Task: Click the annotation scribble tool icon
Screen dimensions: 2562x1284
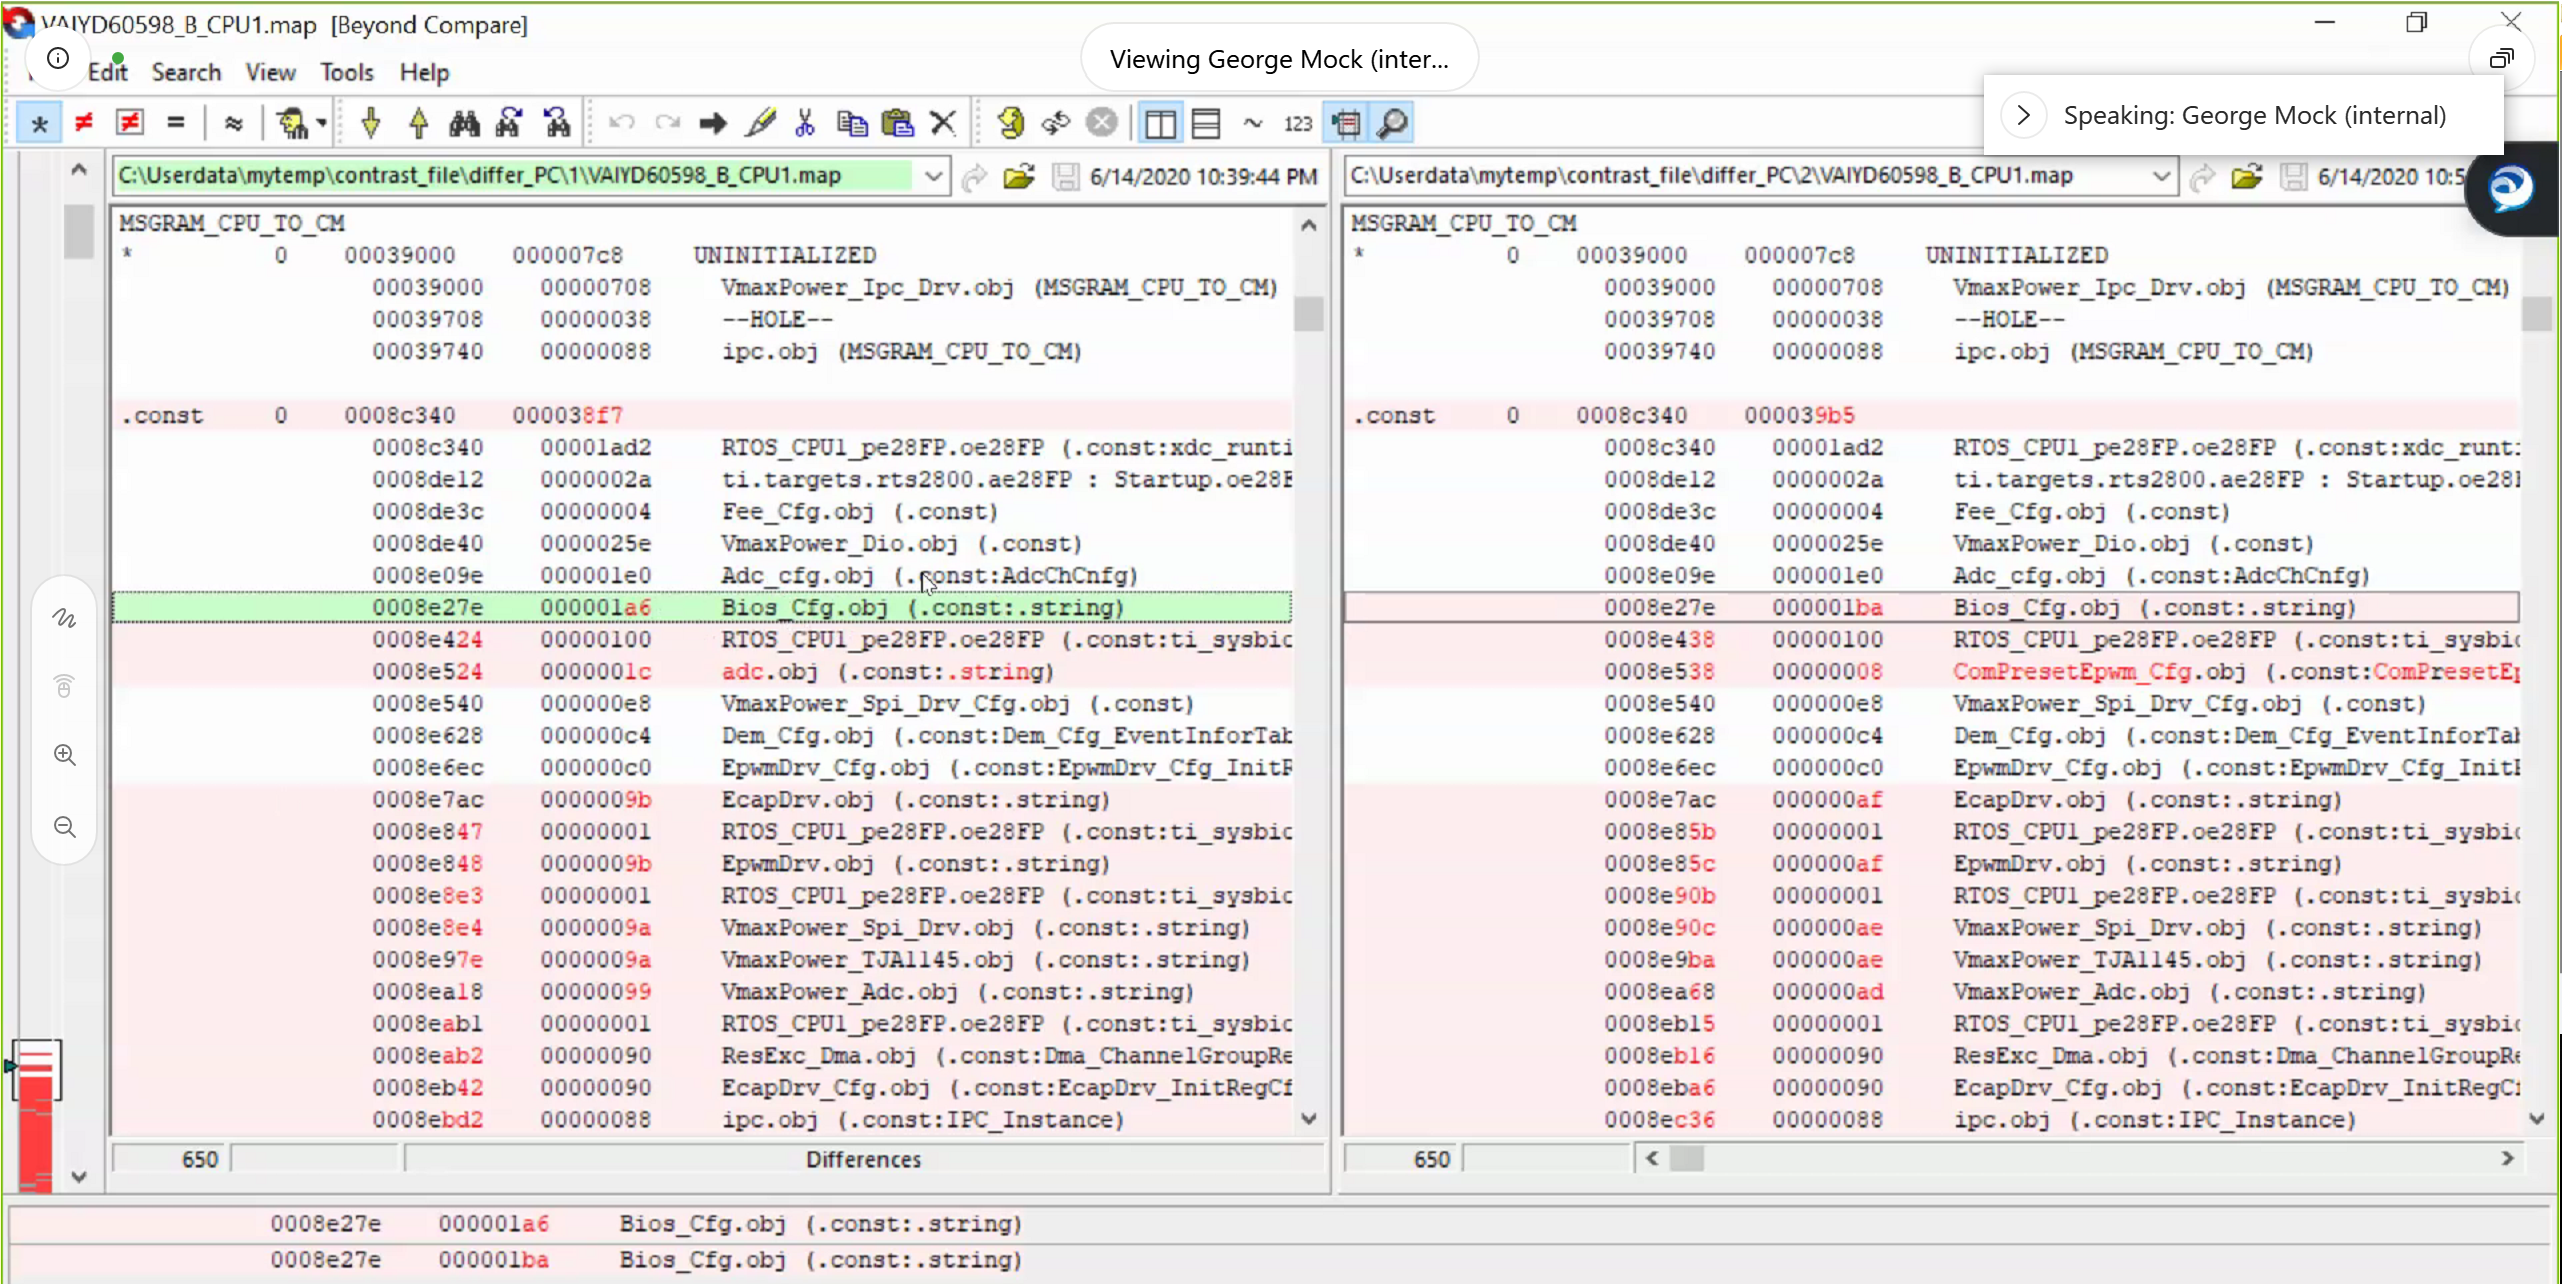Action: pos(65,618)
